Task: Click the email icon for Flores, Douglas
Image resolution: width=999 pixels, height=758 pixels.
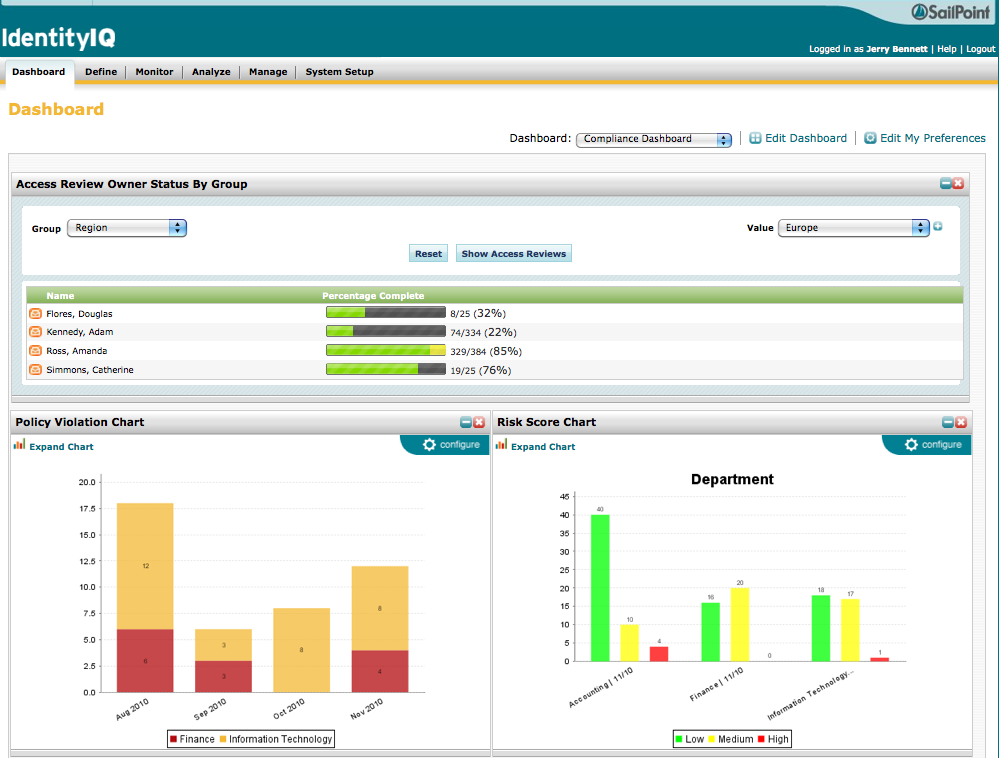Action: (36, 313)
